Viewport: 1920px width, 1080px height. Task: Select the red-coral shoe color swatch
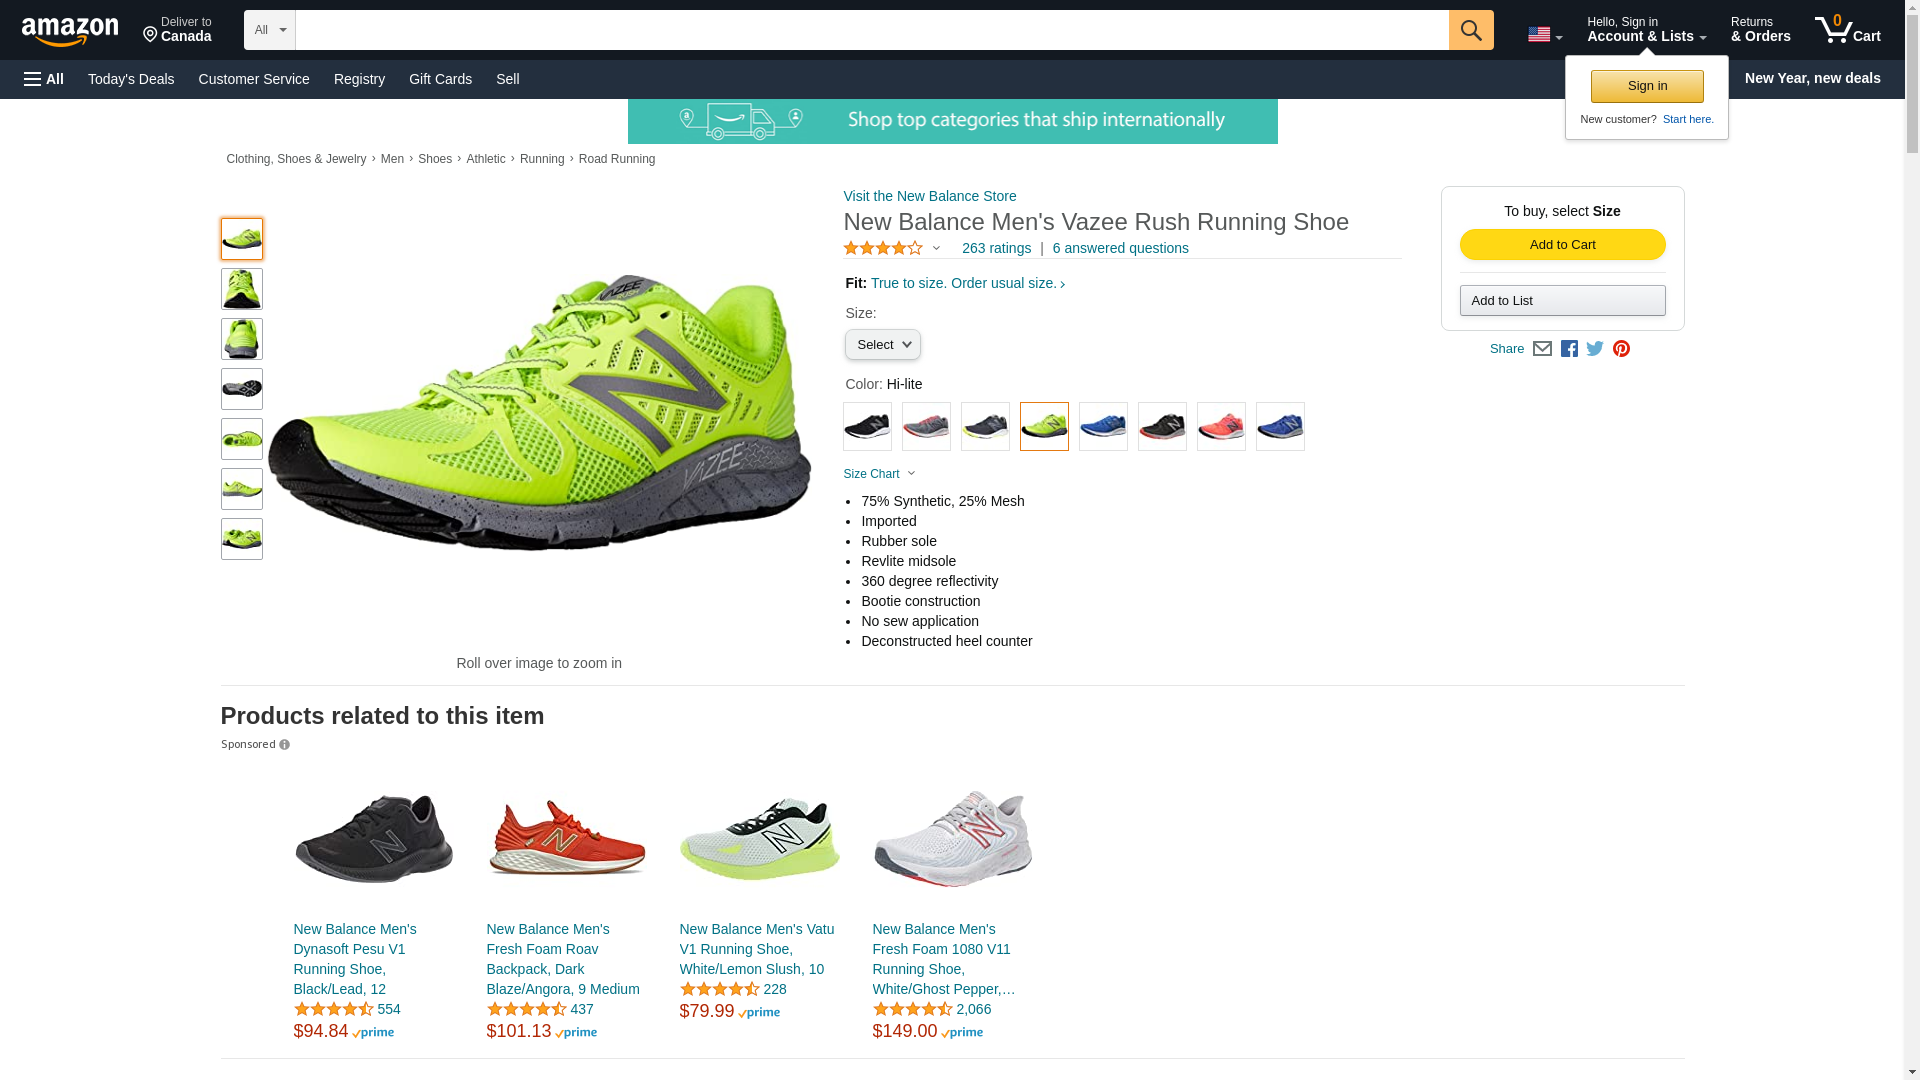coord(1221,427)
